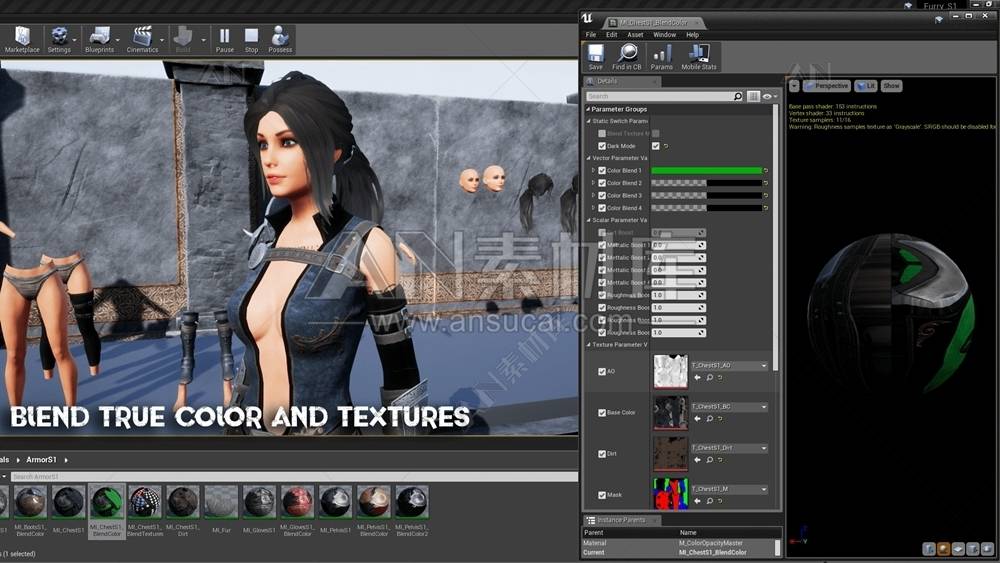
Task: Toggle the Color Blend 4 override checkbox
Action: tap(602, 208)
